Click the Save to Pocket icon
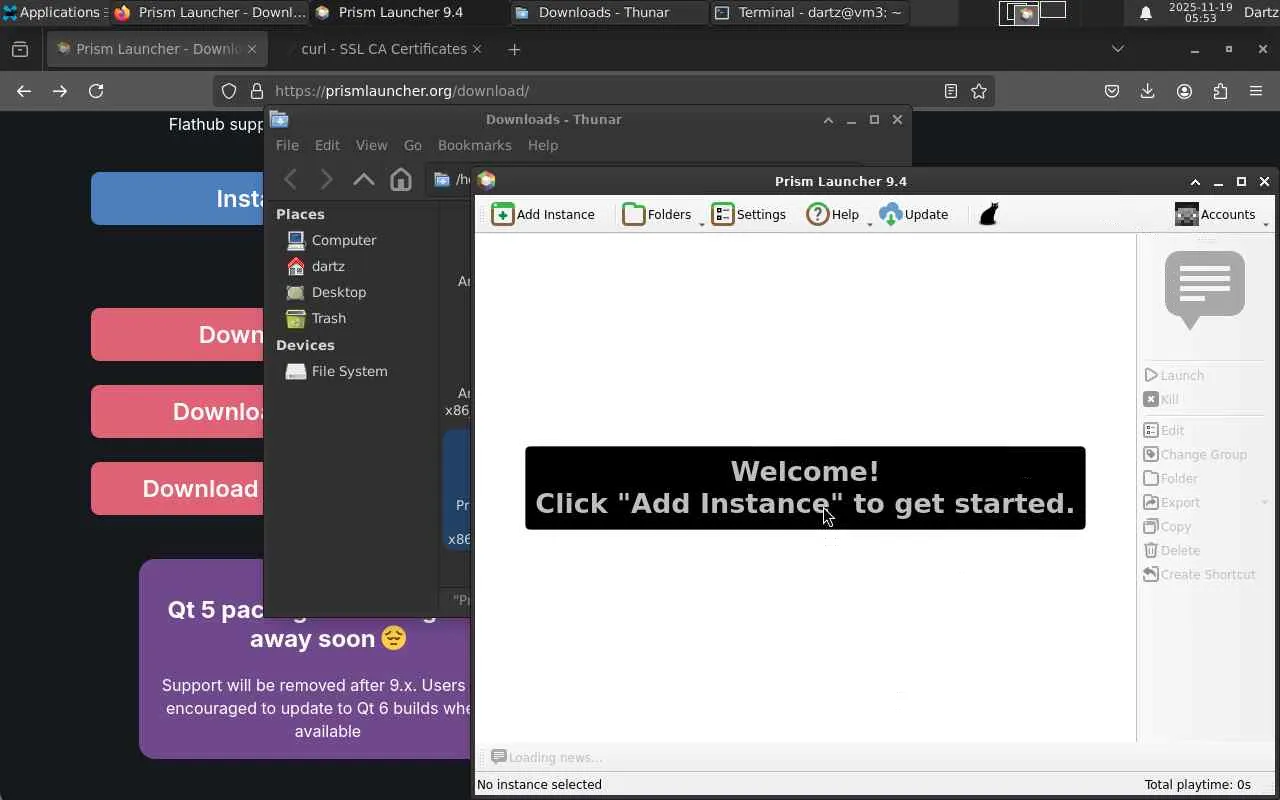This screenshot has width=1280, height=800. (x=1112, y=91)
